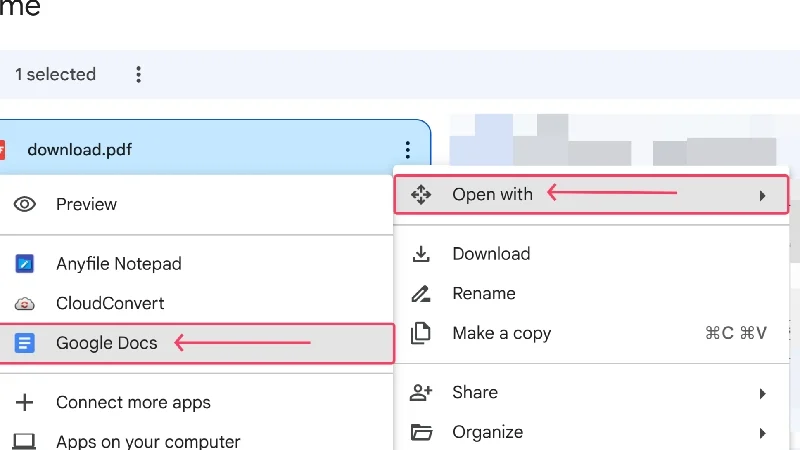The image size is (800, 450).
Task: Expand the Share submenu arrow
Action: (x=762, y=393)
